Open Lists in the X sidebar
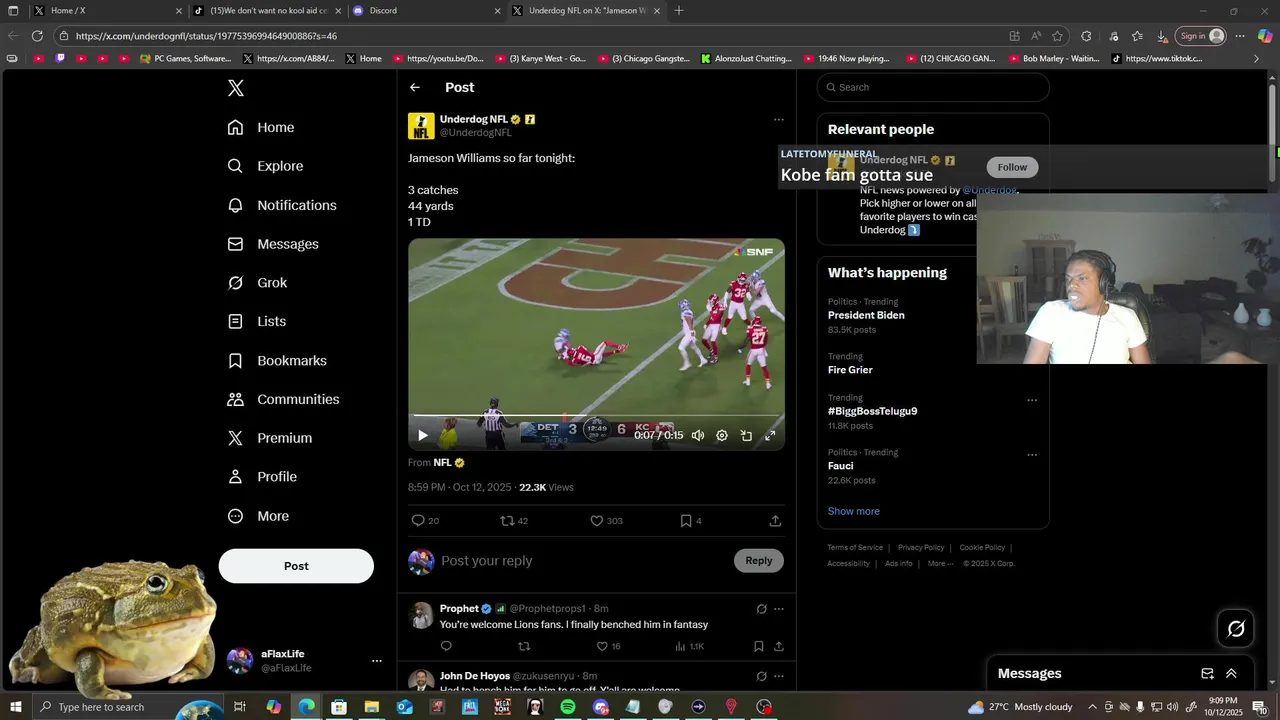The width and height of the screenshot is (1280, 720). [x=257, y=321]
